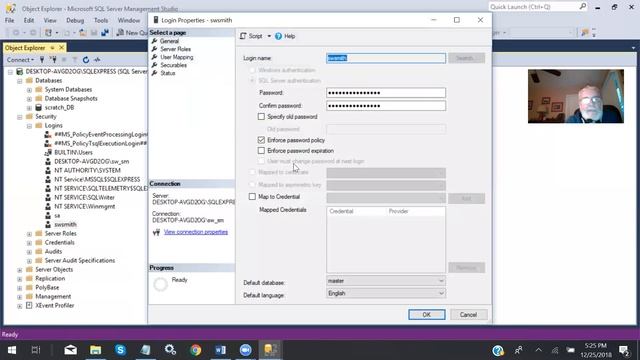640x360 pixels.
Task: Expand the Server Roles folder node
Action: (29, 234)
